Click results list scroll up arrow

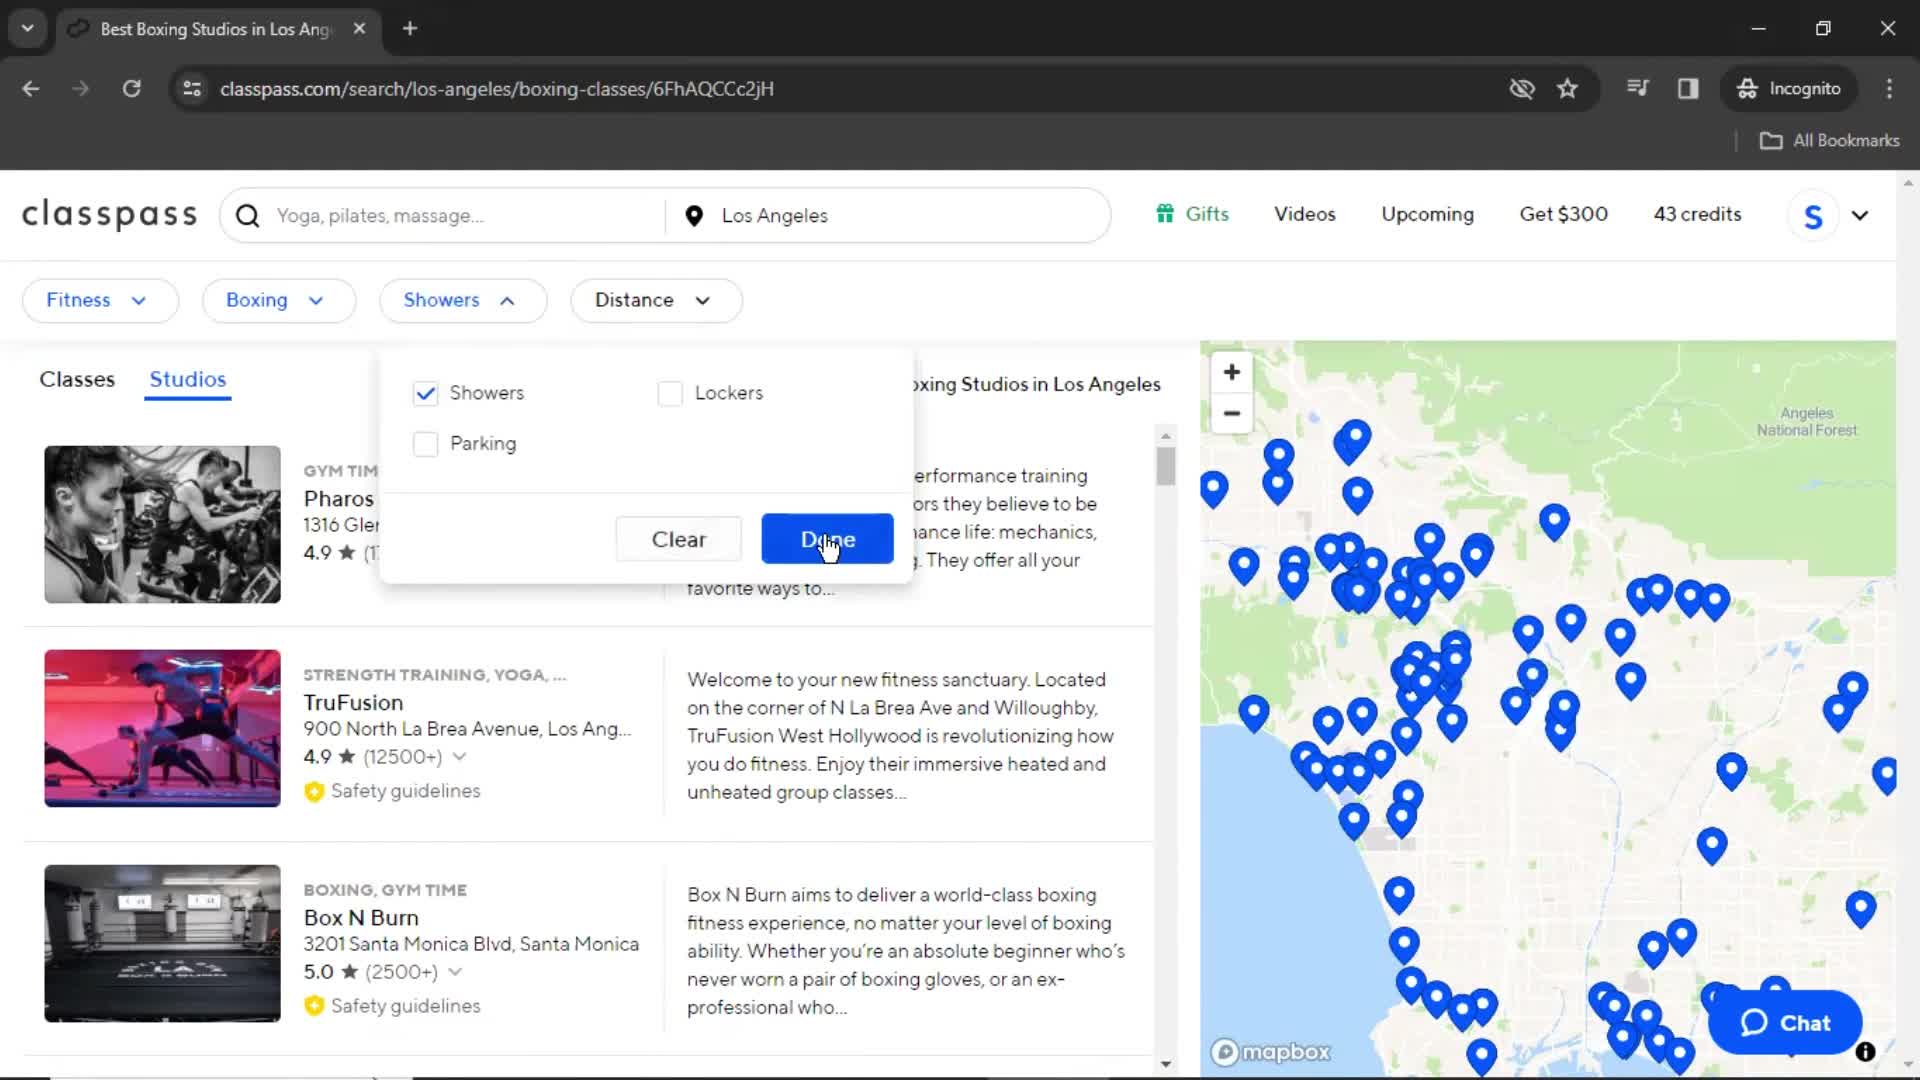click(x=1165, y=436)
